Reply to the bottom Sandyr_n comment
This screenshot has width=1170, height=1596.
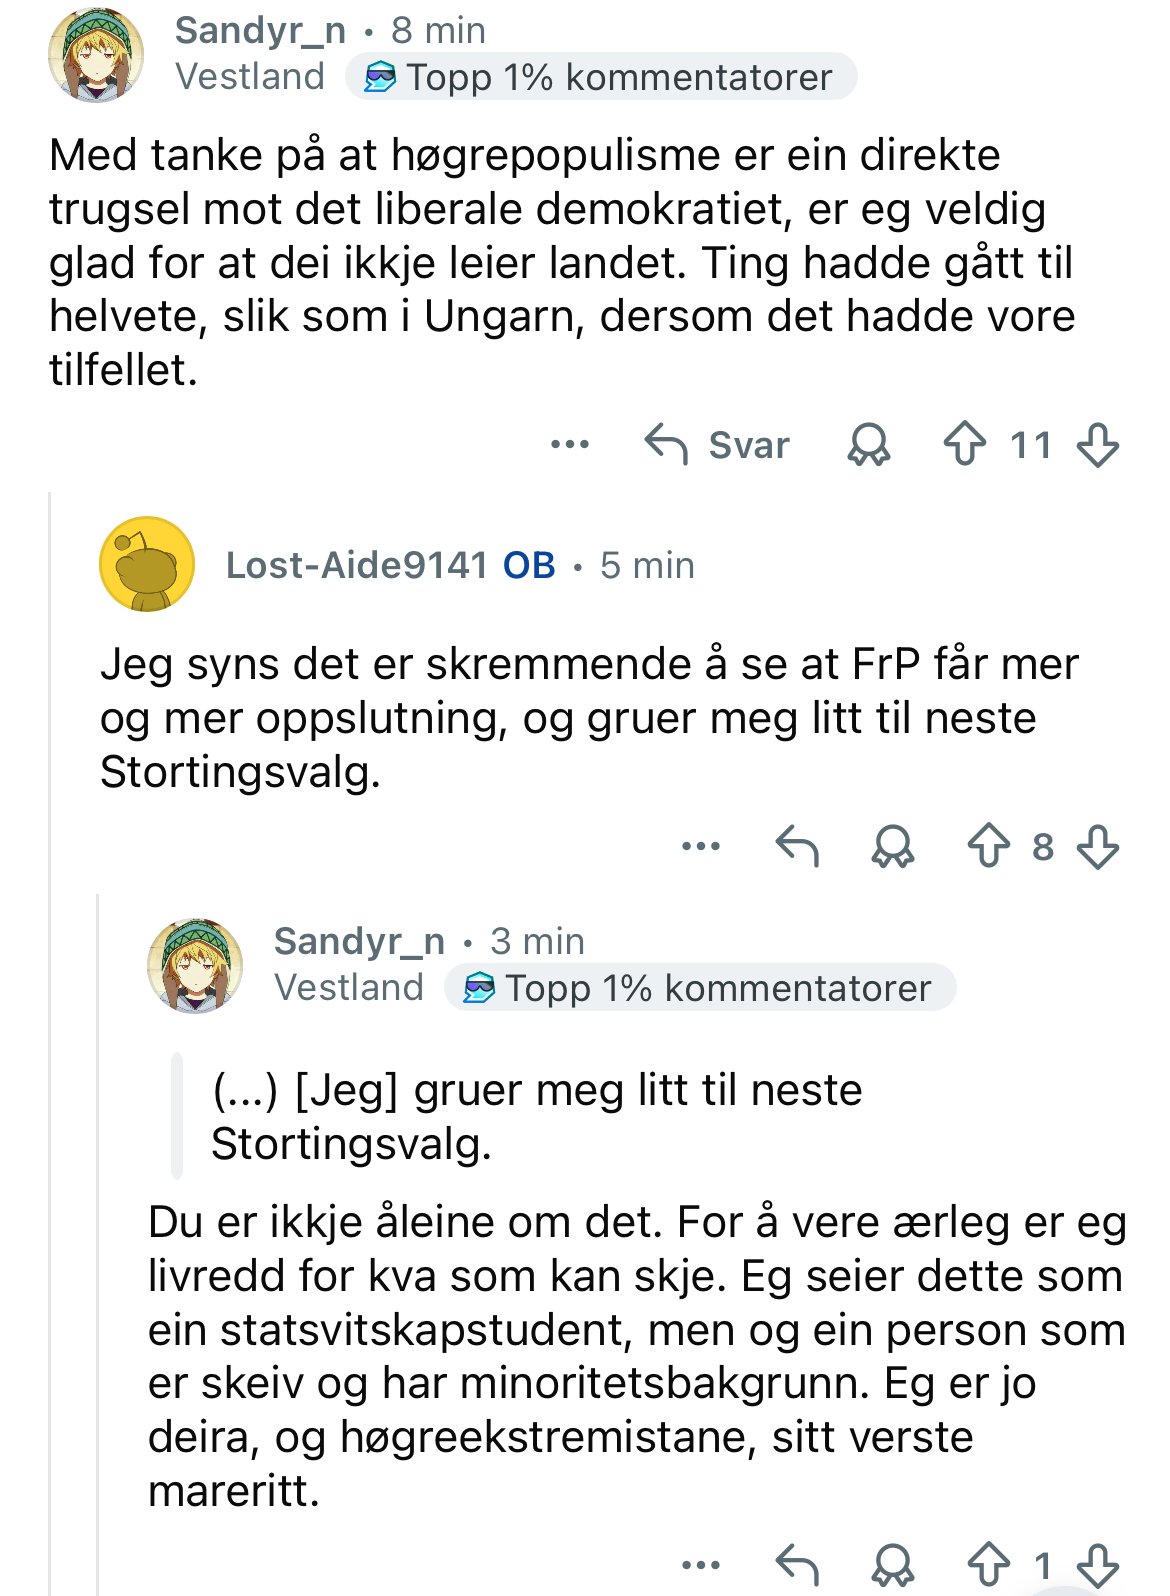tap(797, 1565)
